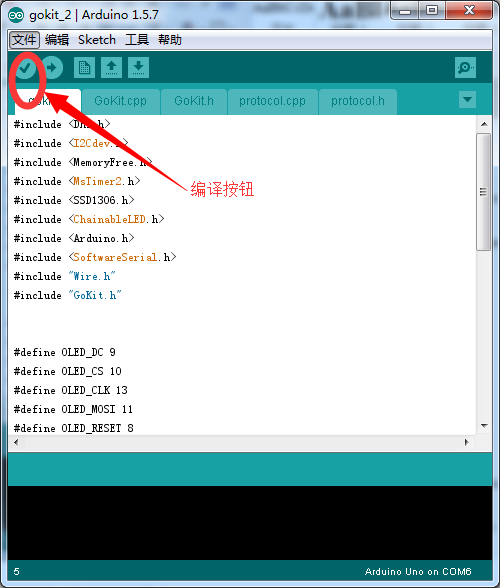
Task: Click the line #include <Arduino.h>
Action: pyautogui.click(x=74, y=238)
